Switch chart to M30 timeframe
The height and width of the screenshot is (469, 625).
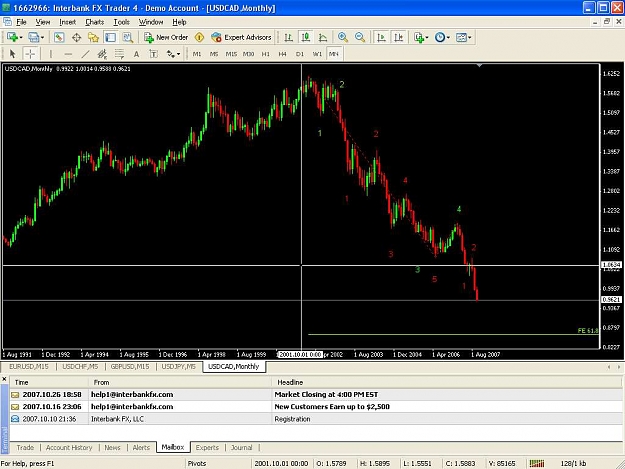248,54
